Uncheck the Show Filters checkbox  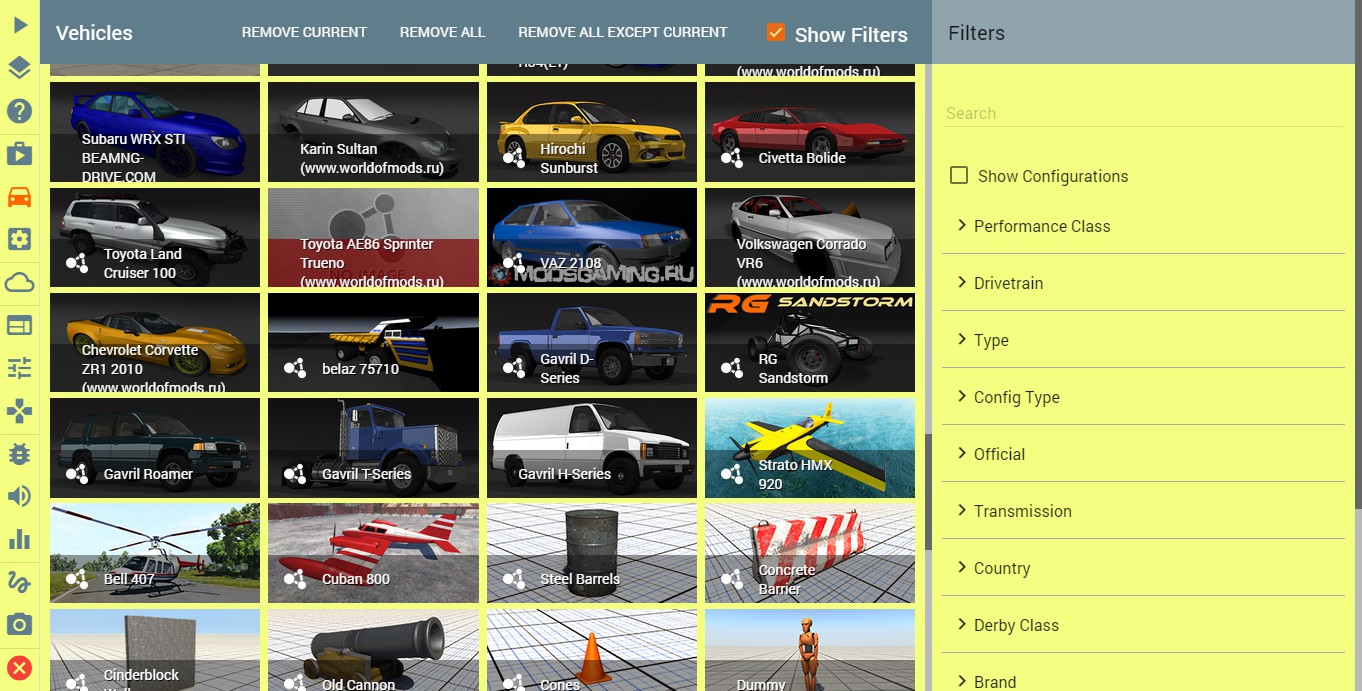point(776,32)
